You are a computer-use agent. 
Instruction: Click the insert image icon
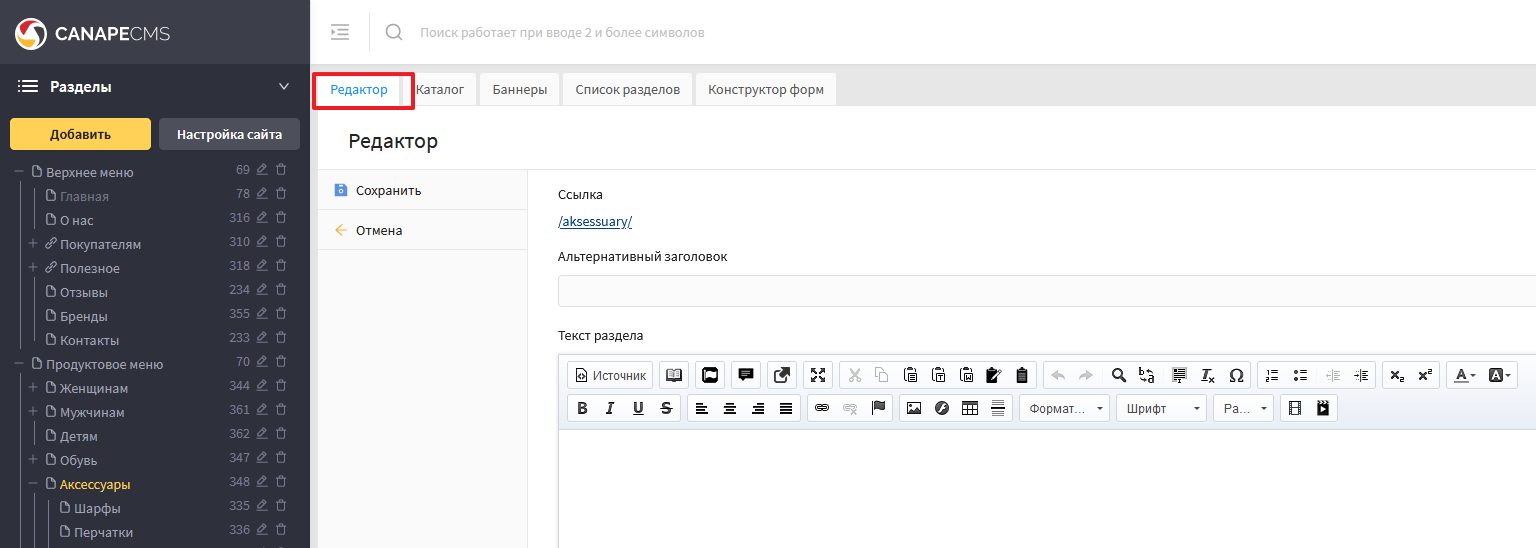click(913, 408)
